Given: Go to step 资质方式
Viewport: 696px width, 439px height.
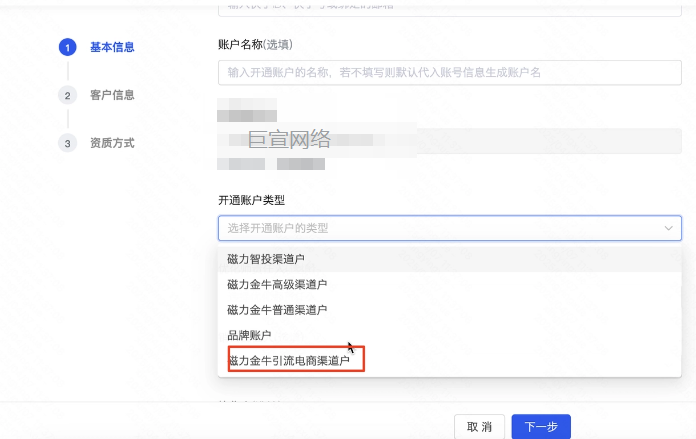Looking at the screenshot, I should [x=112, y=143].
